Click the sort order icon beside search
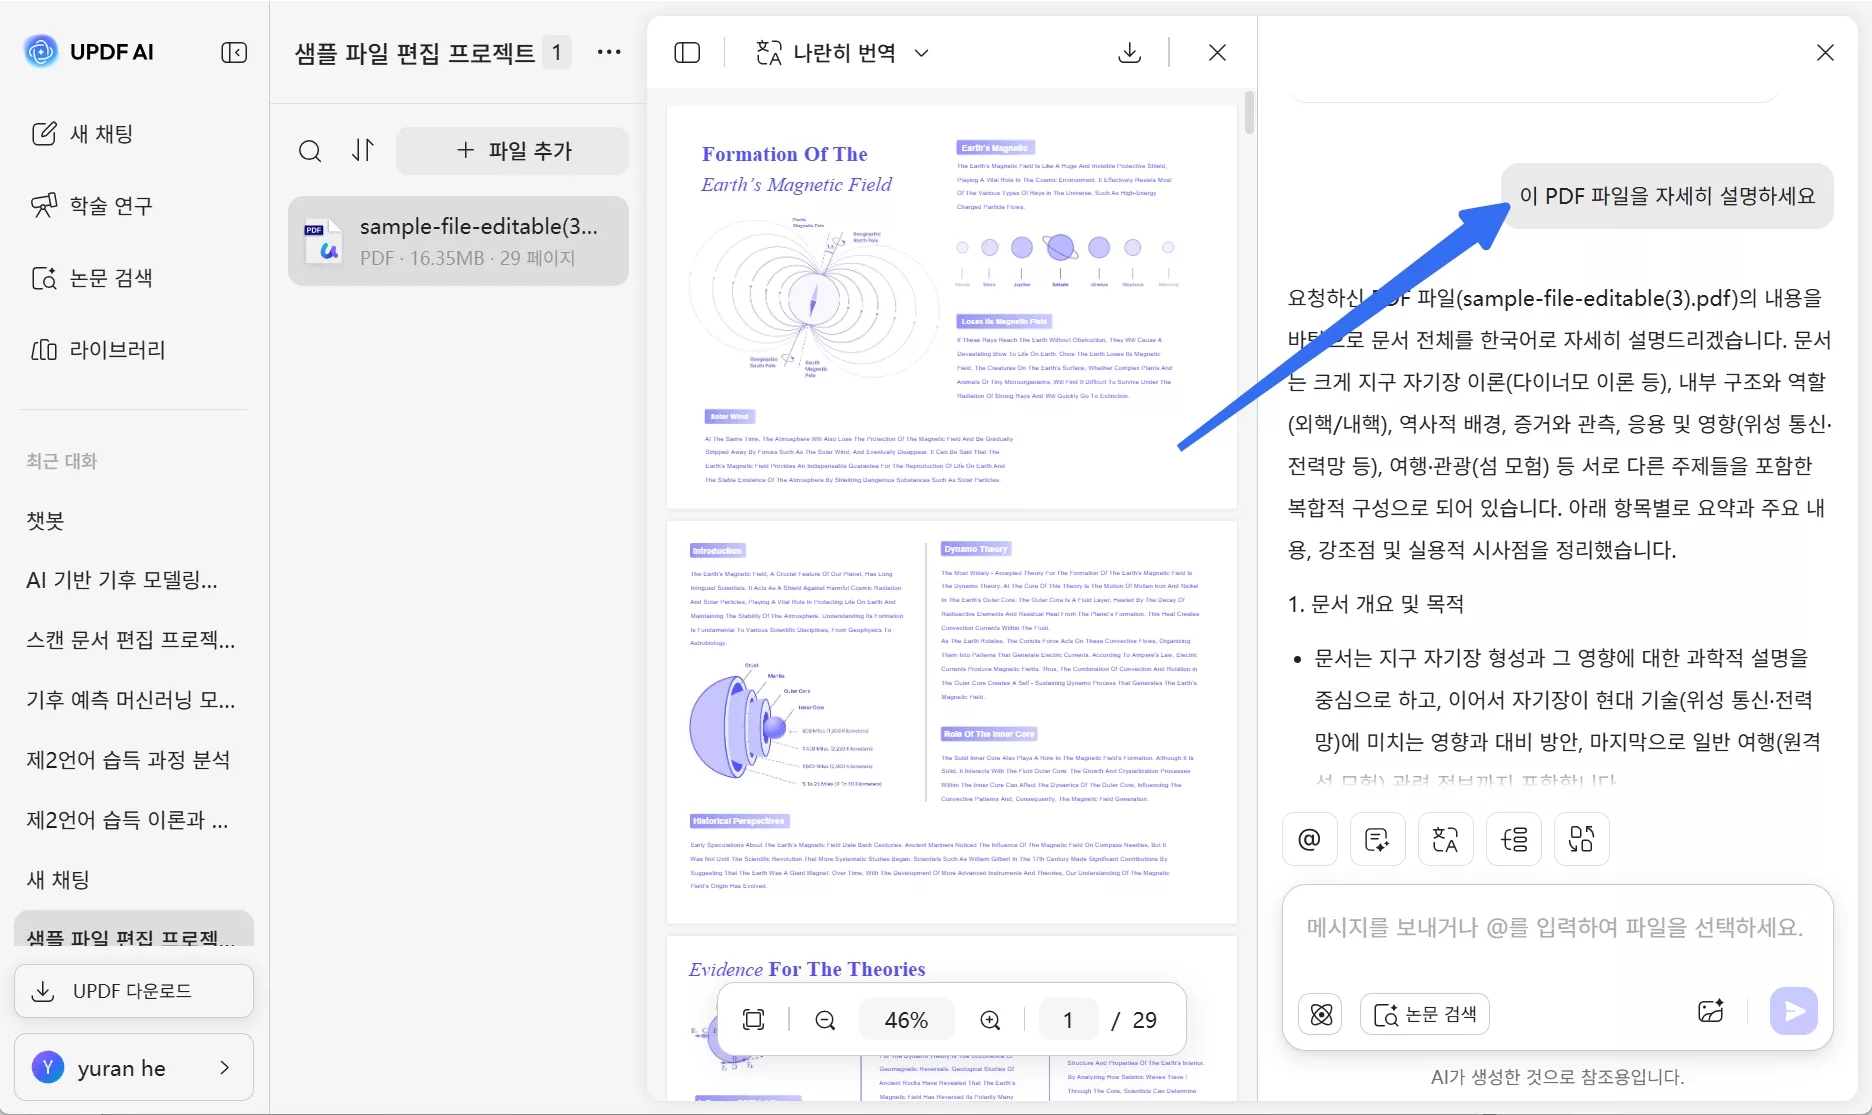1872x1115 pixels. (x=363, y=150)
